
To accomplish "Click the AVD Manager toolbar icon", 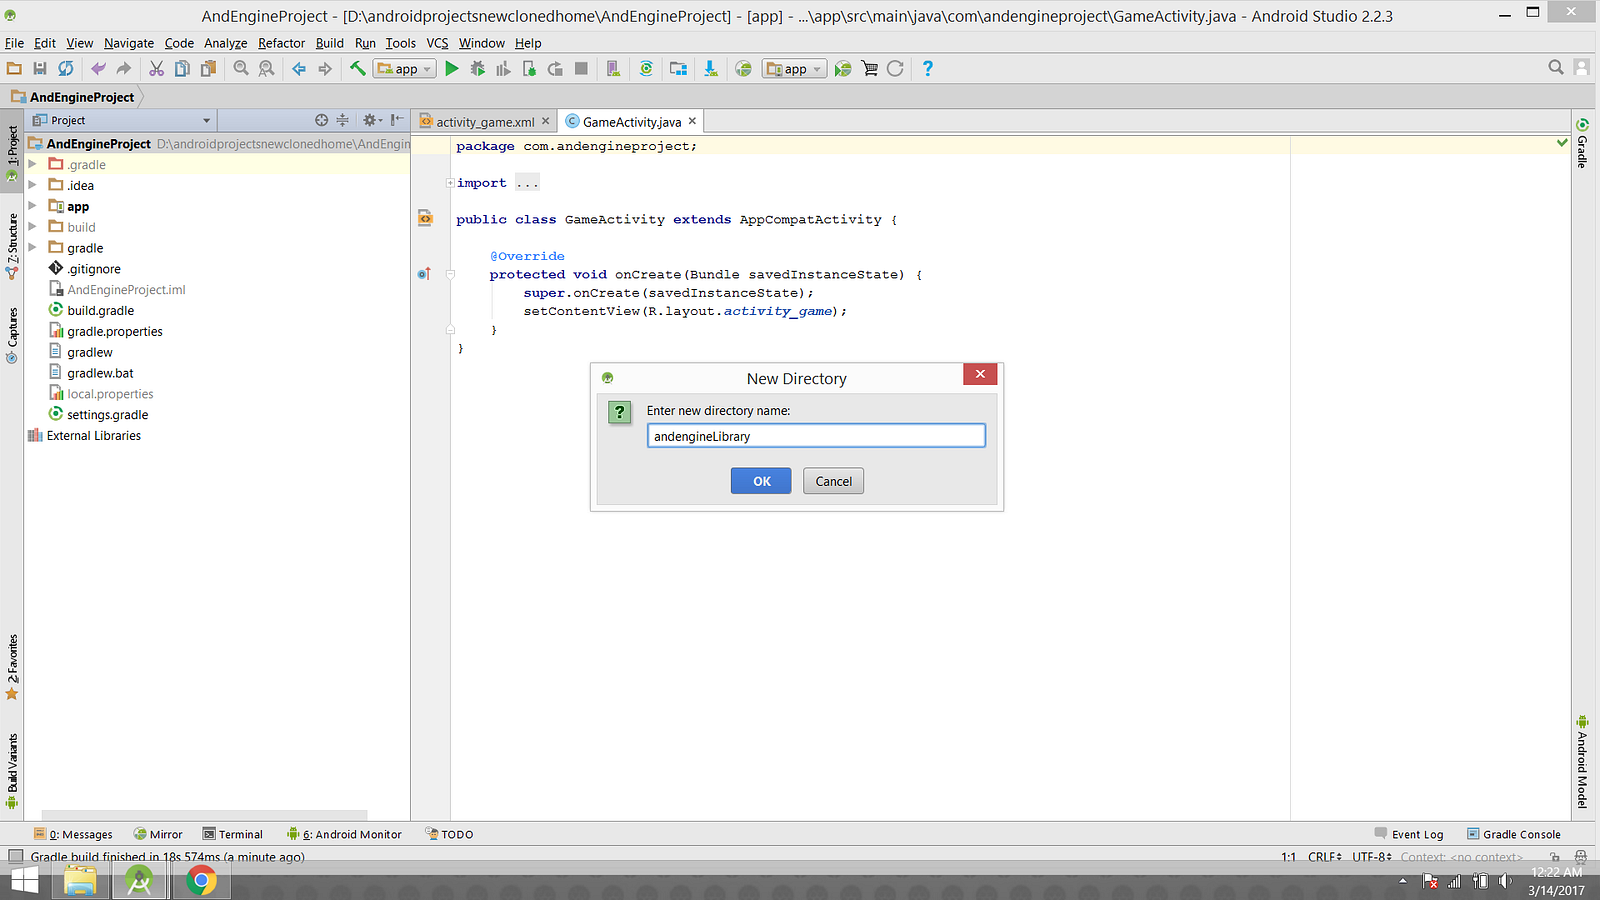I will (614, 69).
